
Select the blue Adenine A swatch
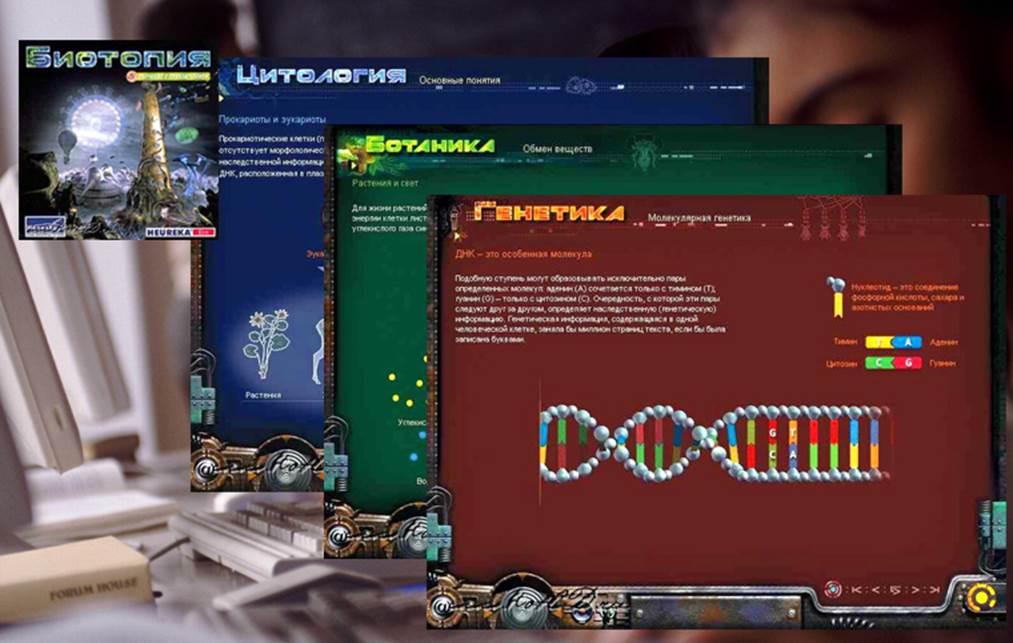908,342
